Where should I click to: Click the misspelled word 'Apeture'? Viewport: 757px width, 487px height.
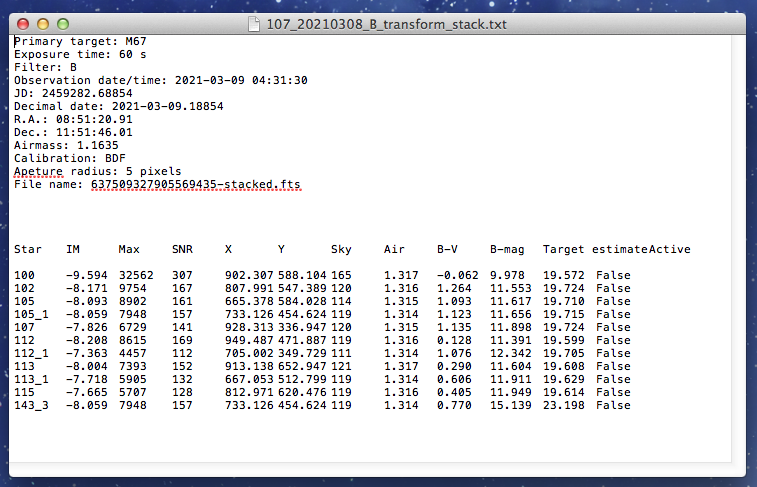pos(39,171)
